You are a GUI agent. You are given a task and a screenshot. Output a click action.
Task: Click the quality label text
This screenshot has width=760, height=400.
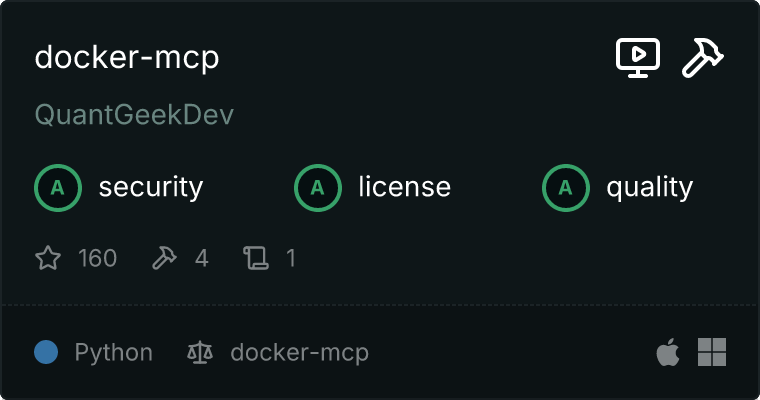click(649, 188)
